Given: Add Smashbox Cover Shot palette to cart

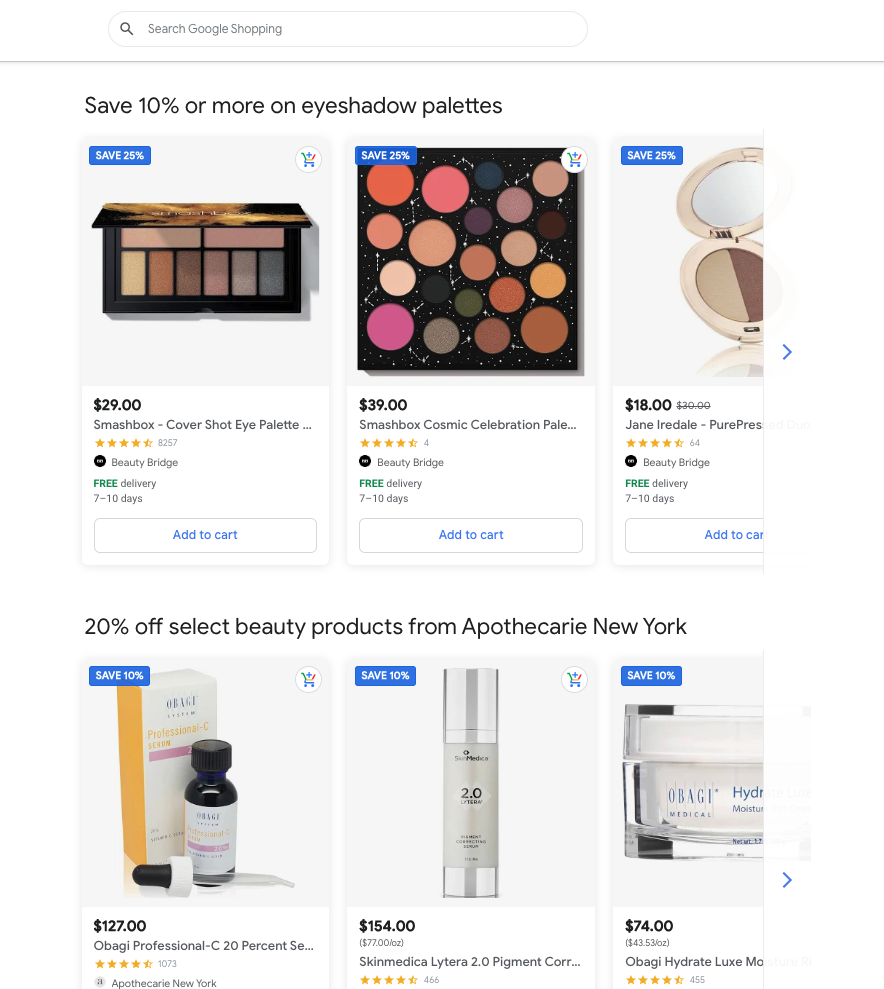Looking at the screenshot, I should click(x=205, y=535).
